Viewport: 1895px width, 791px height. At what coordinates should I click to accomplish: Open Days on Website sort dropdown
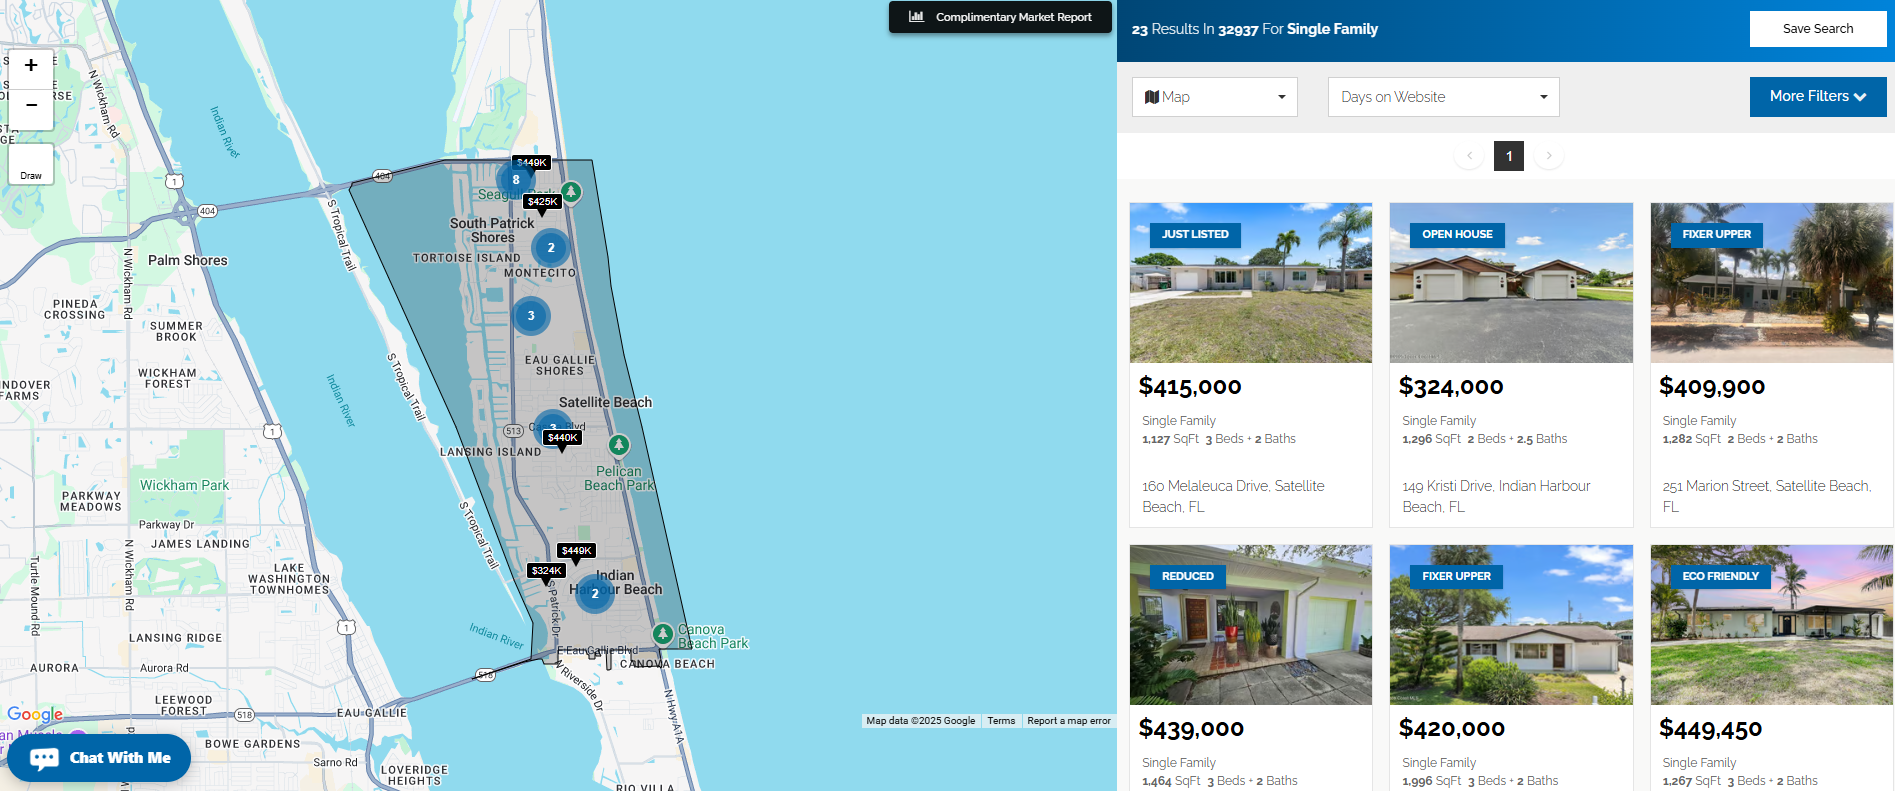1444,97
